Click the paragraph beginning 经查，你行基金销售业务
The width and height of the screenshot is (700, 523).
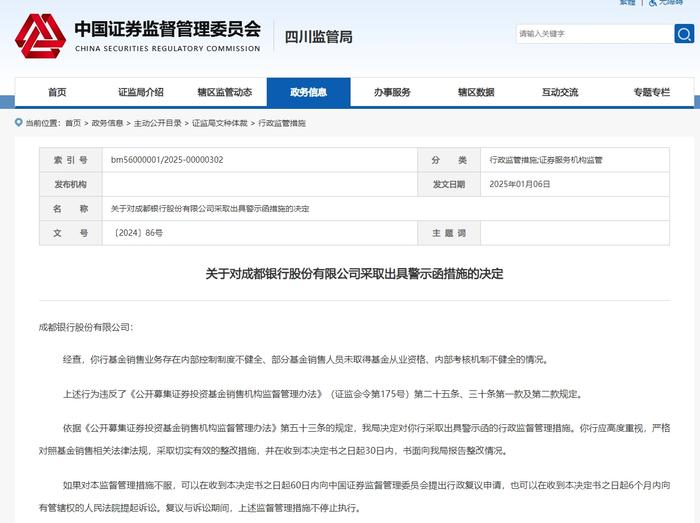[x=306, y=360]
